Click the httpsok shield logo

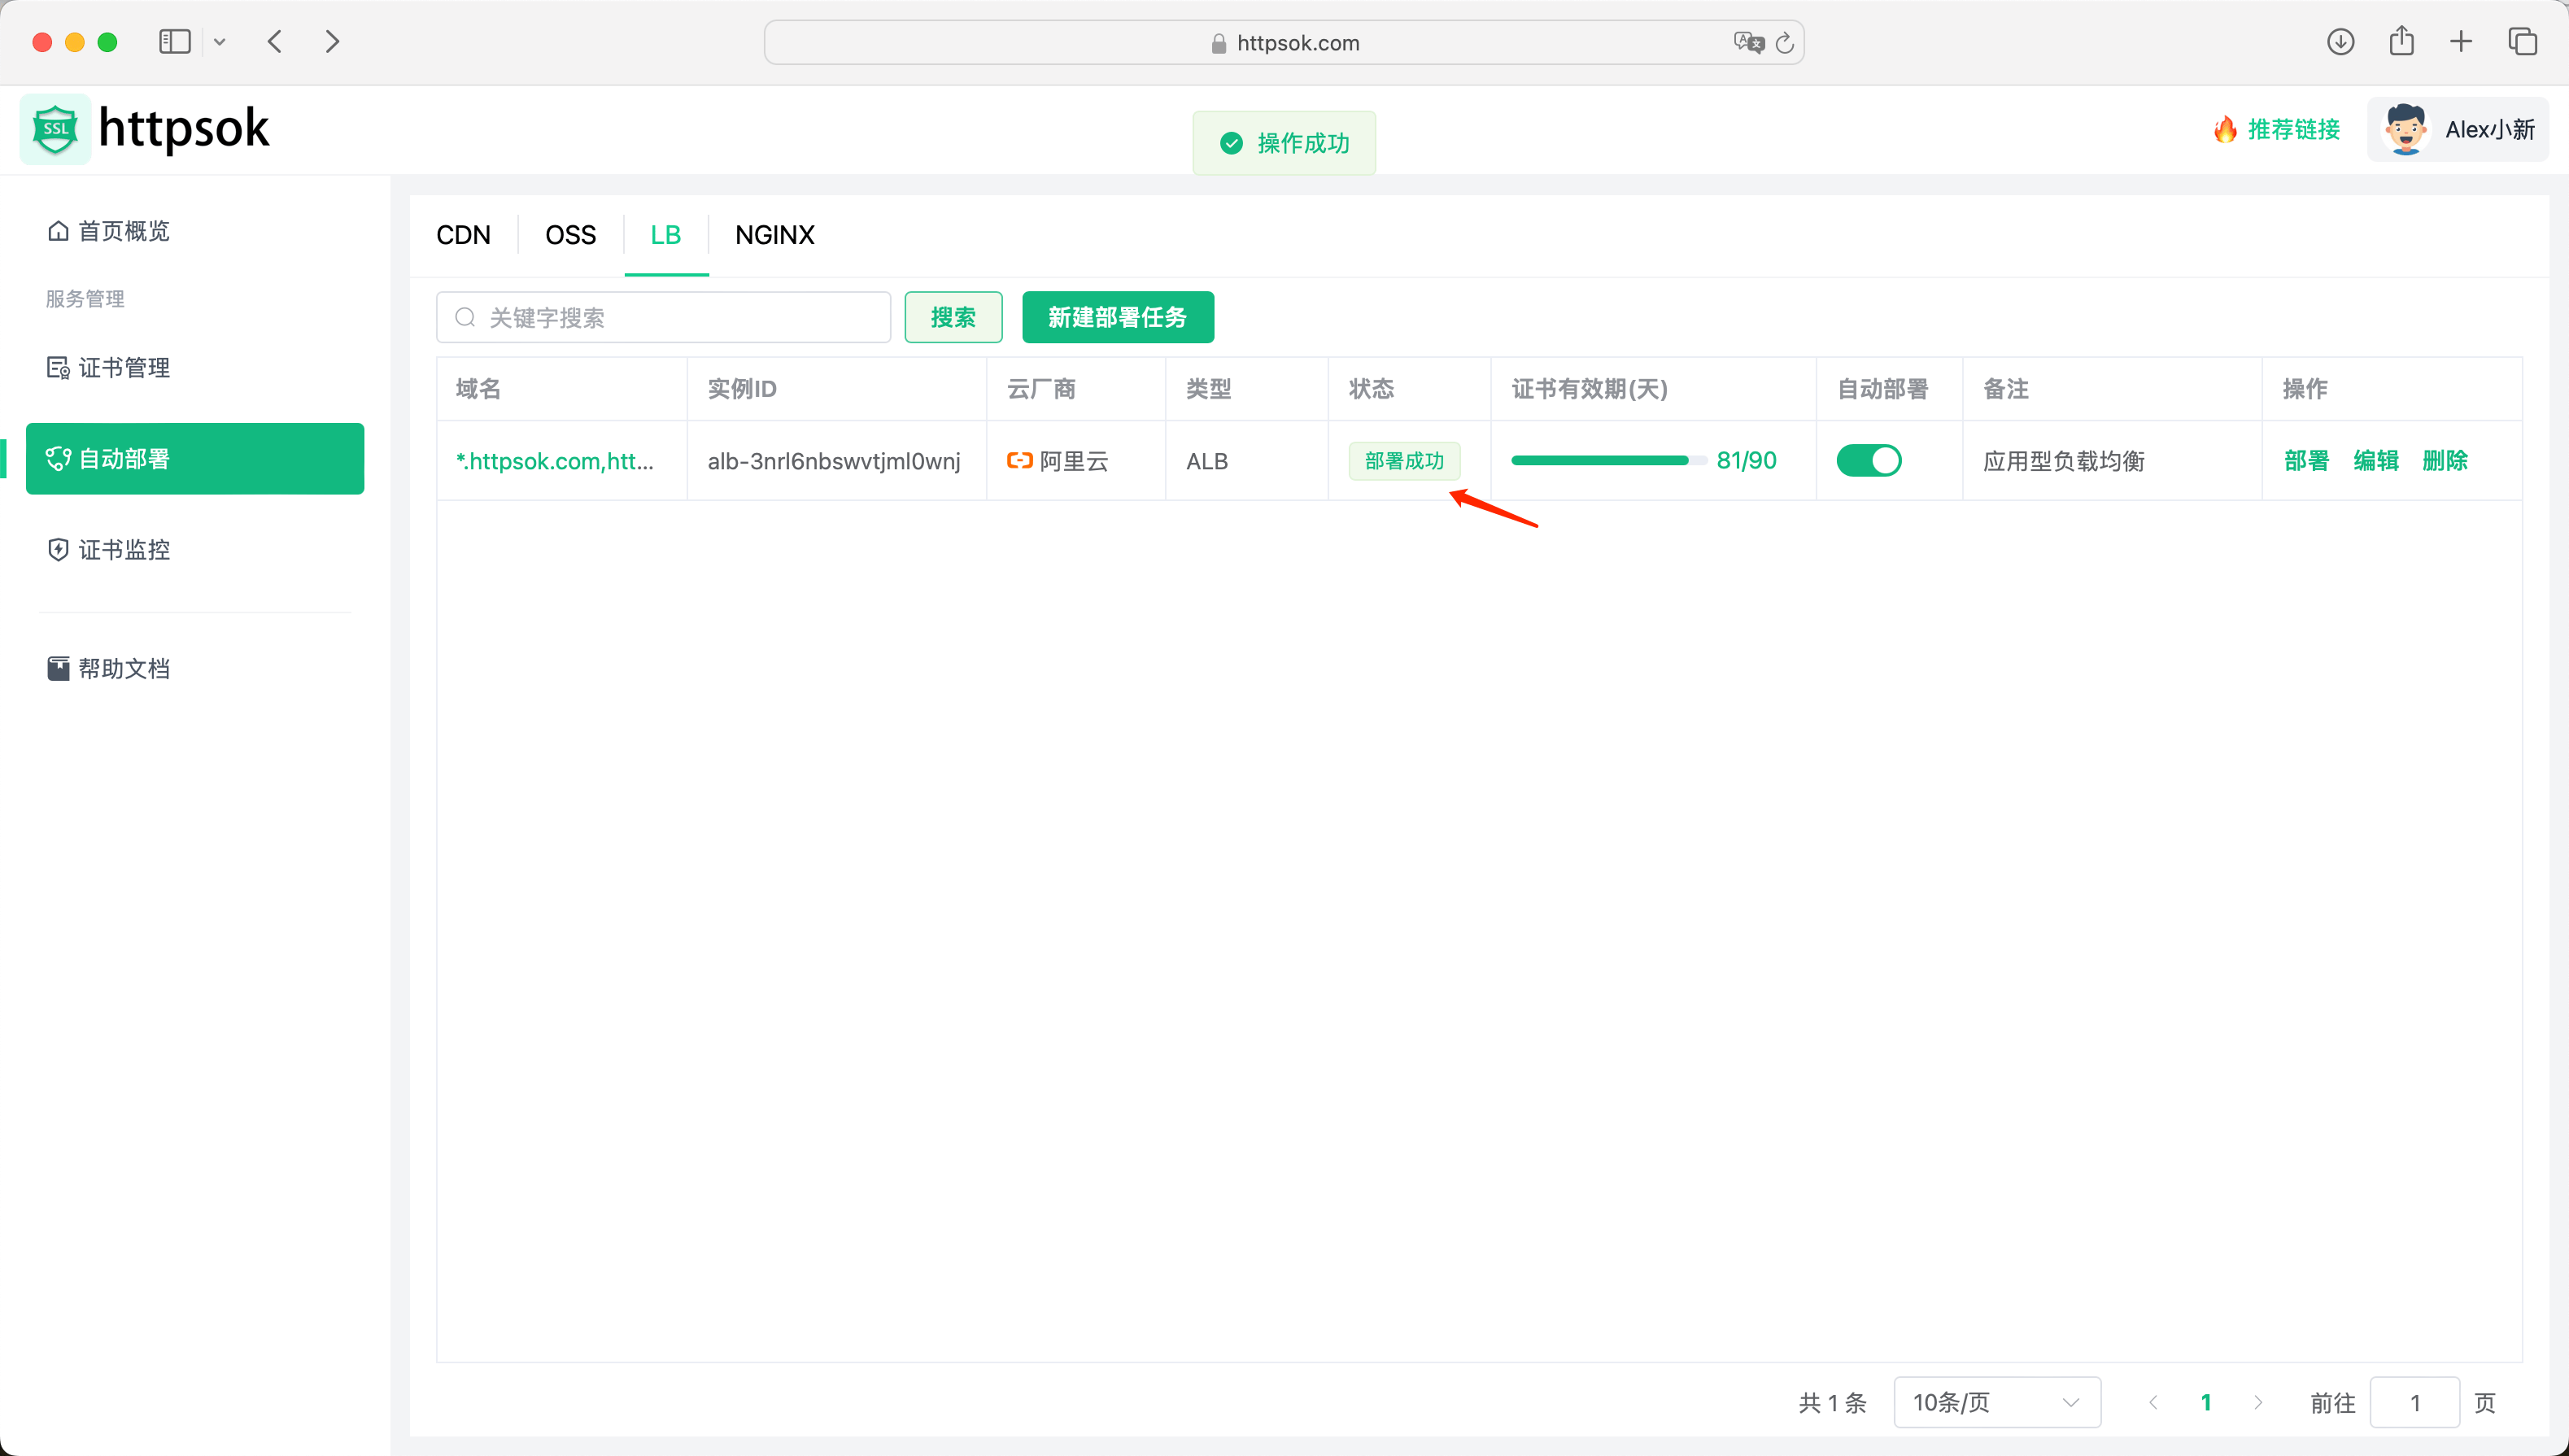pos(55,128)
